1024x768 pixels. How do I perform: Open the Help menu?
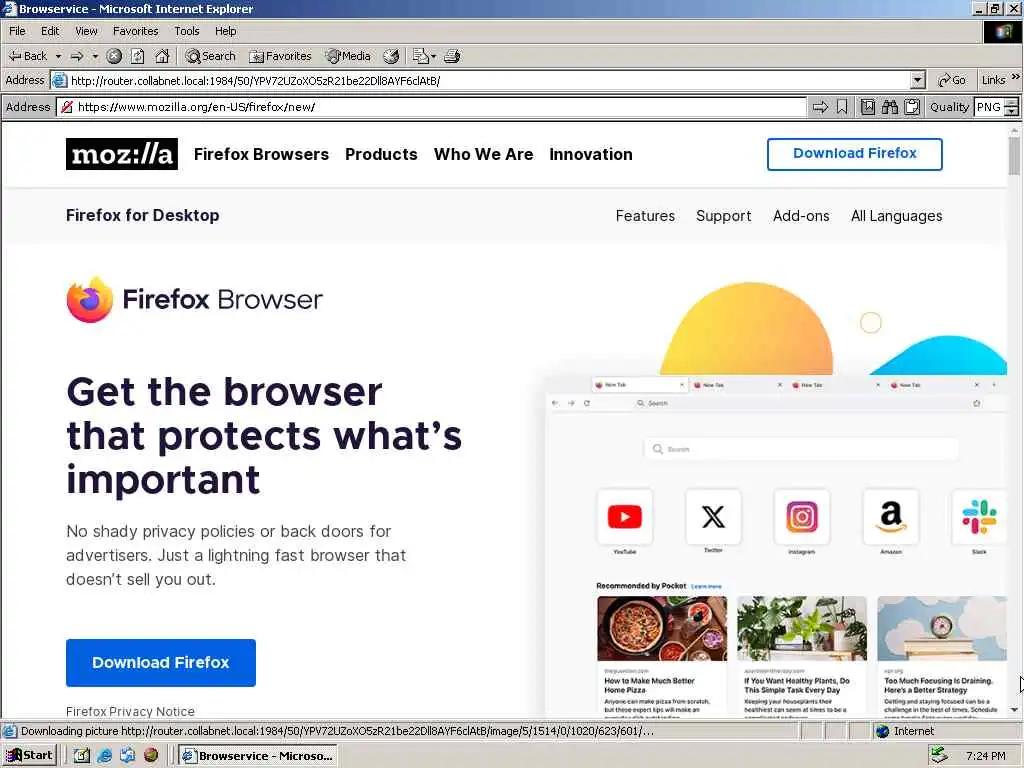225,31
